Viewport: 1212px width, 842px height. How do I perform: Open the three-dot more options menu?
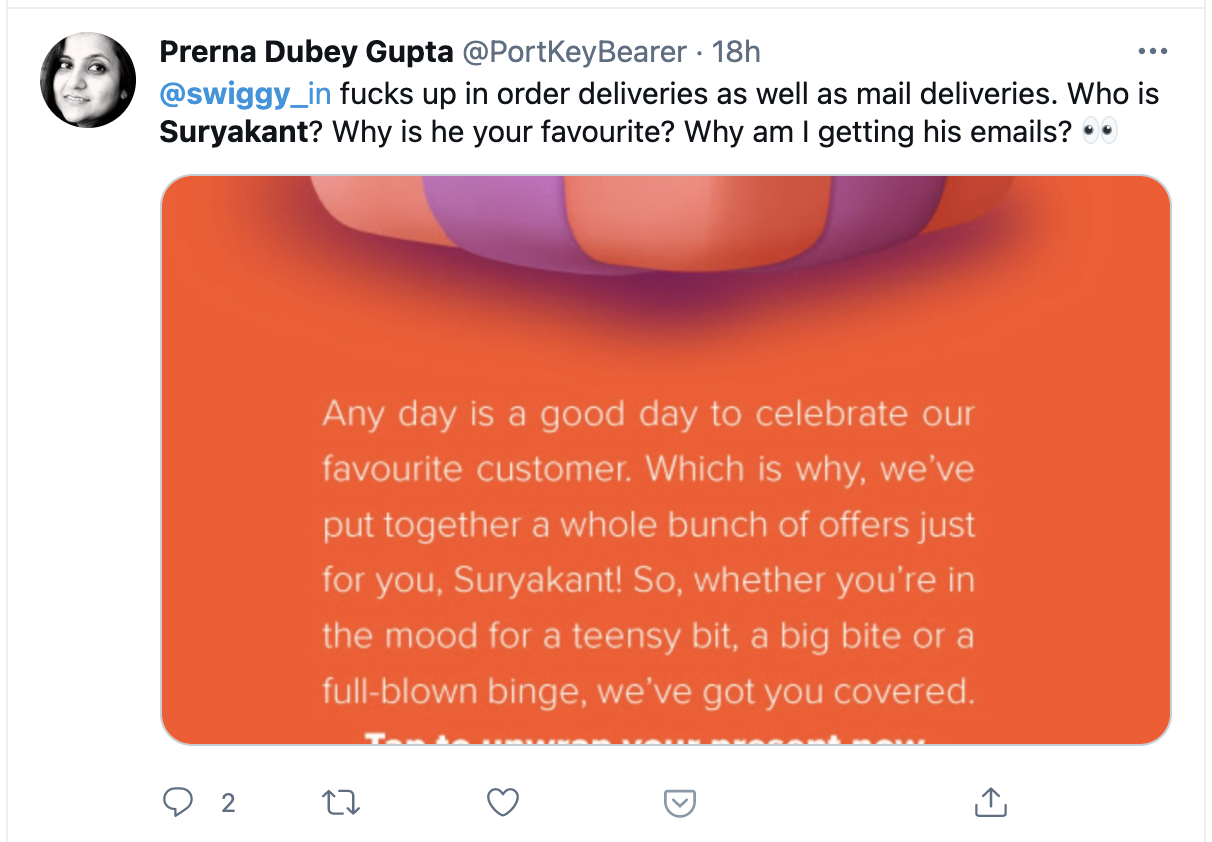pos(1153,52)
